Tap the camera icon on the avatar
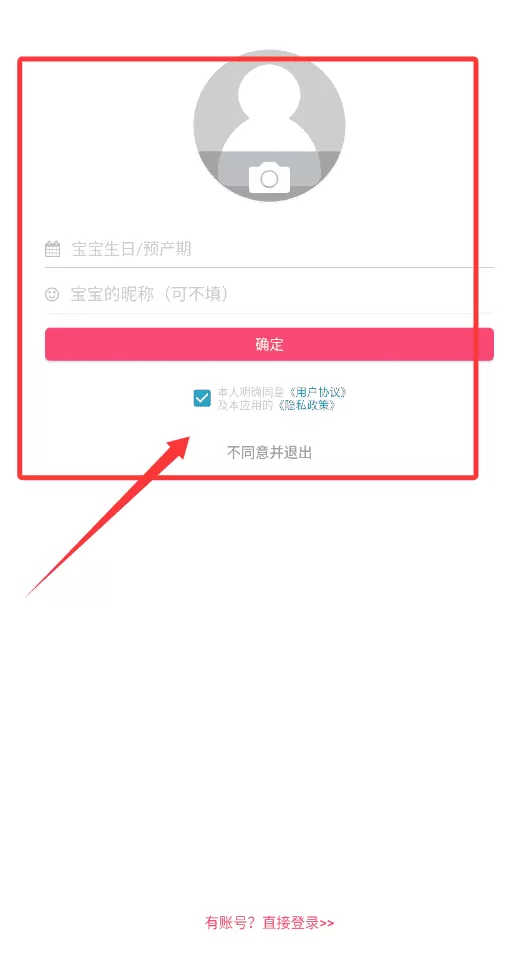Viewport: 526px width, 953px height. tap(269, 178)
